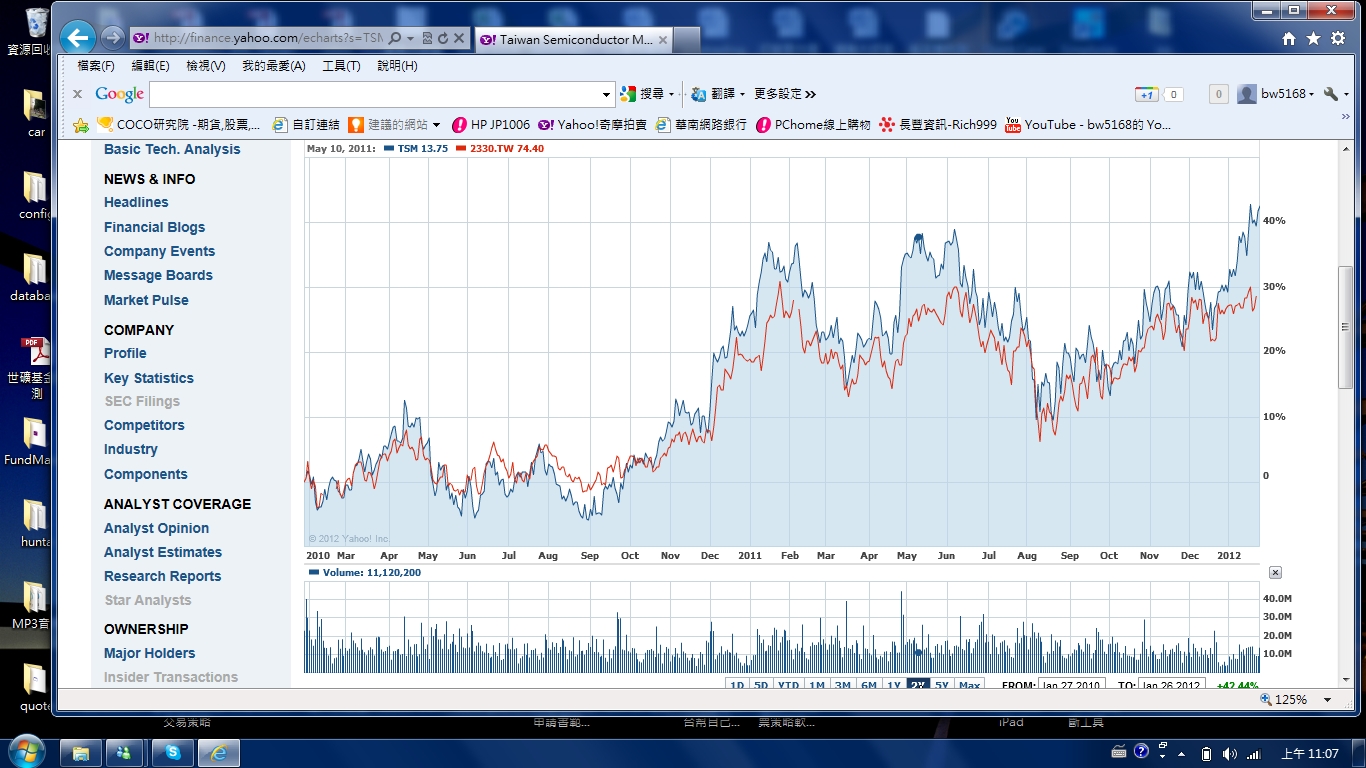
Task: Open the 檔案(F) menu
Action: click(96, 66)
